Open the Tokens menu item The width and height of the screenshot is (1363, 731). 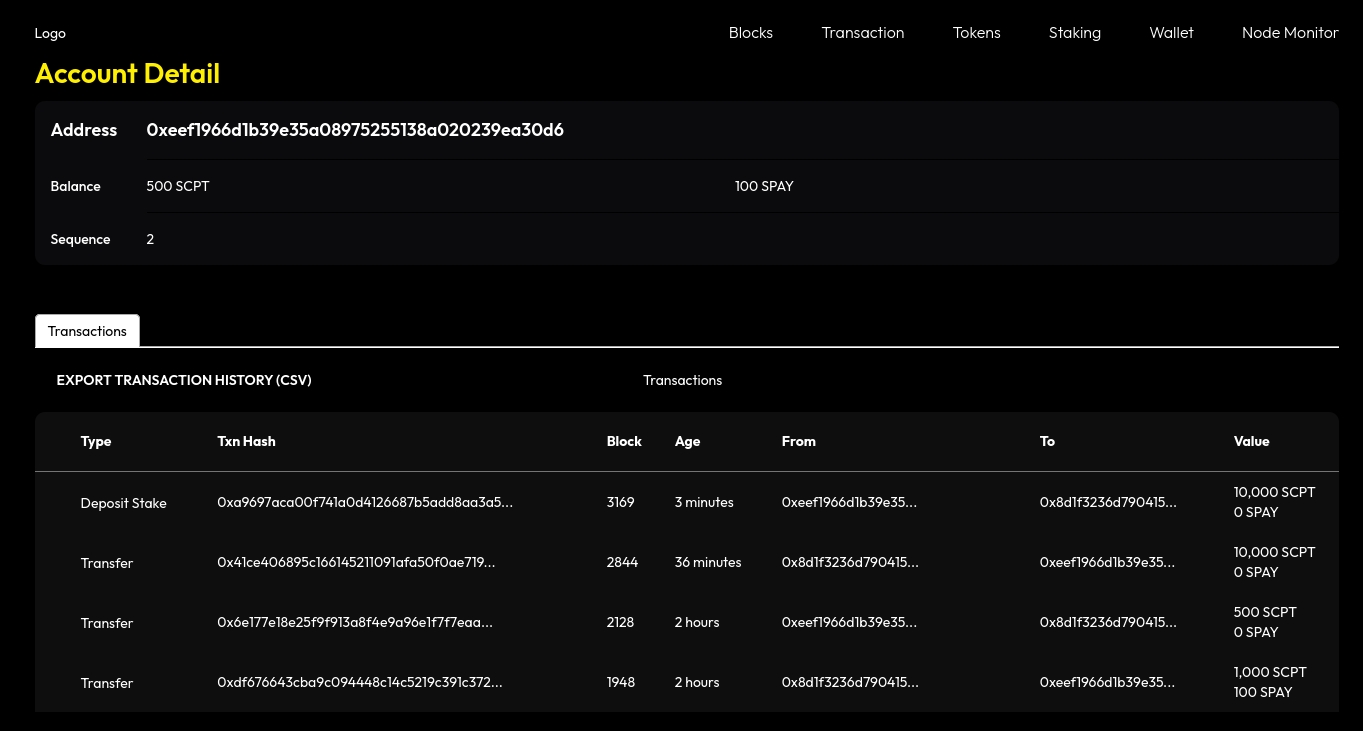tap(976, 33)
